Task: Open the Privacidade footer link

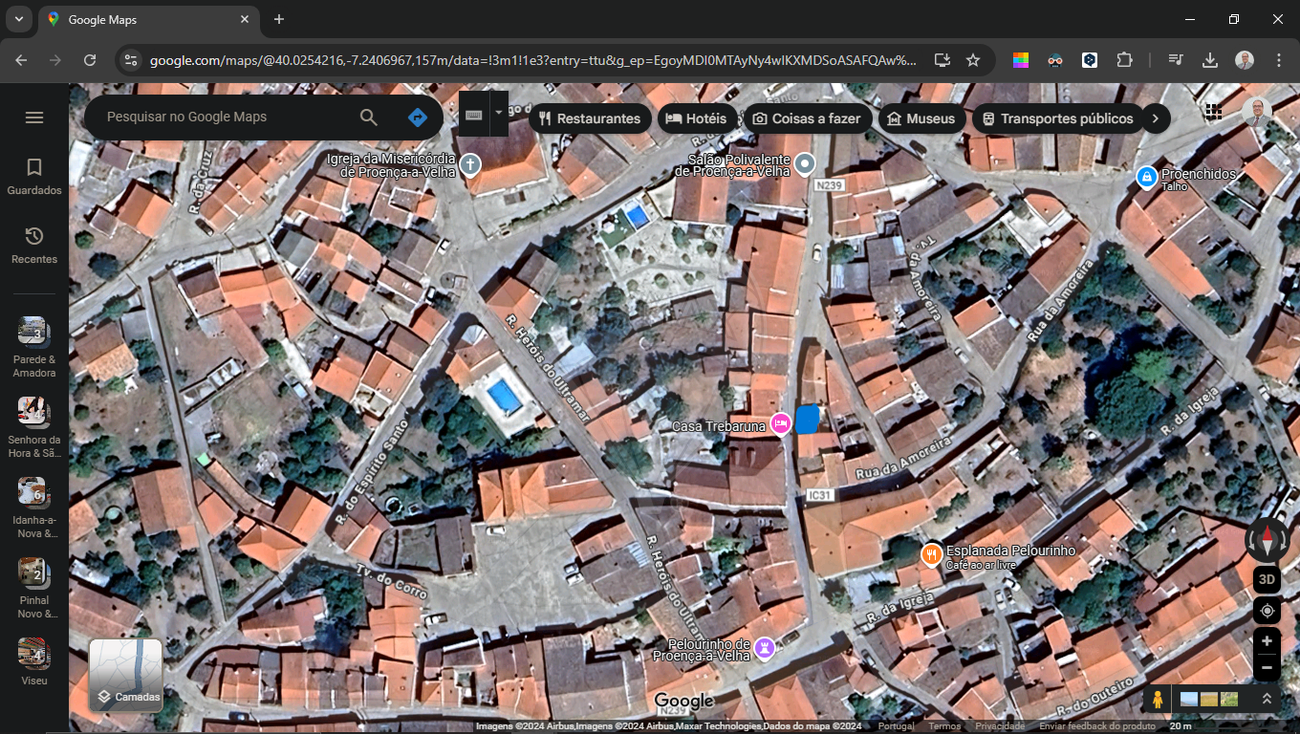Action: click(1000, 726)
